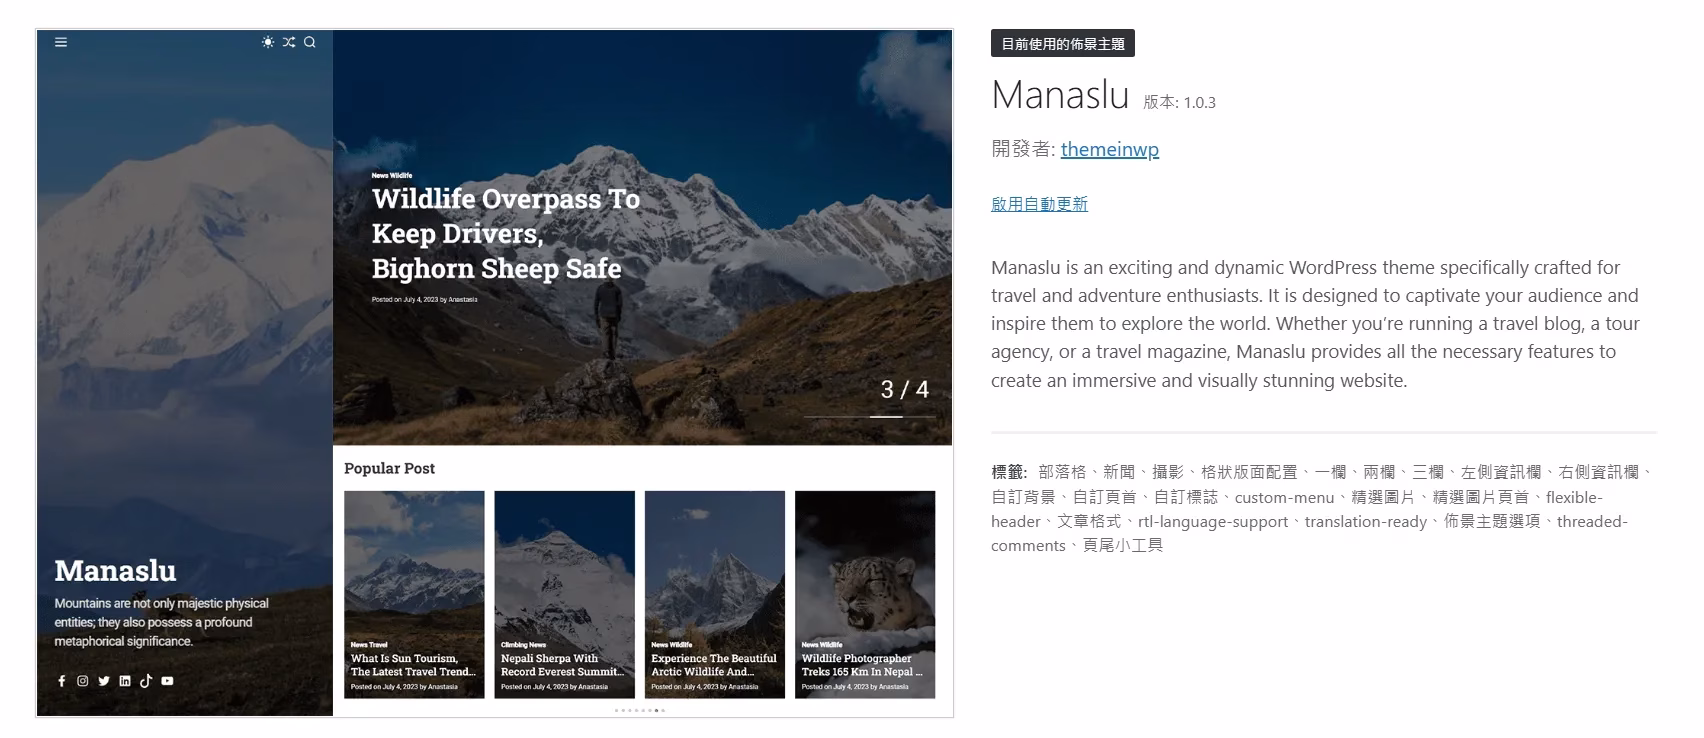Click the 啟用自動更新 link

1039,204
